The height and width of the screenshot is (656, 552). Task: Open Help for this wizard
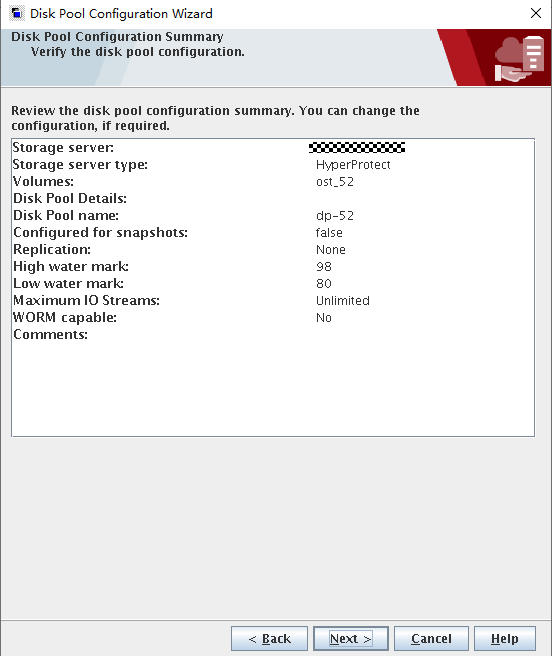pyautogui.click(x=505, y=638)
